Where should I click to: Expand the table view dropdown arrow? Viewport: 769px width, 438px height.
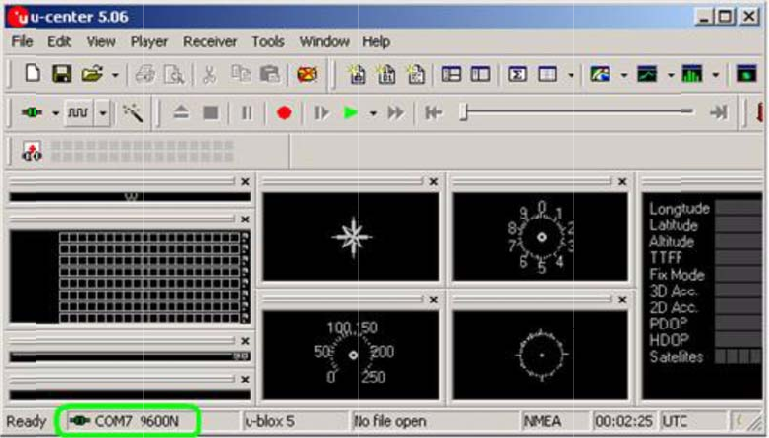(570, 75)
